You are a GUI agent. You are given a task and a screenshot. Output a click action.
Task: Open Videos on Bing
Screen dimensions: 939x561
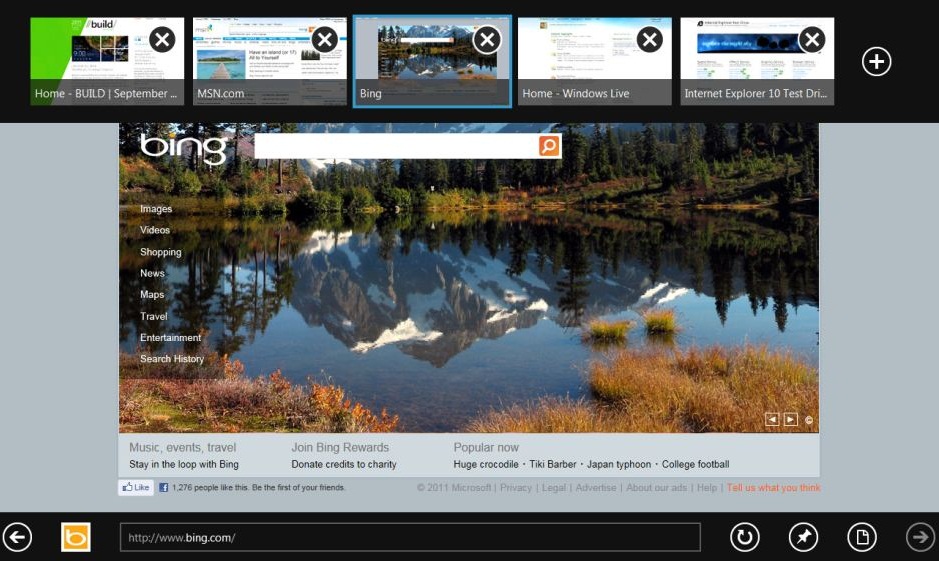[155, 230]
